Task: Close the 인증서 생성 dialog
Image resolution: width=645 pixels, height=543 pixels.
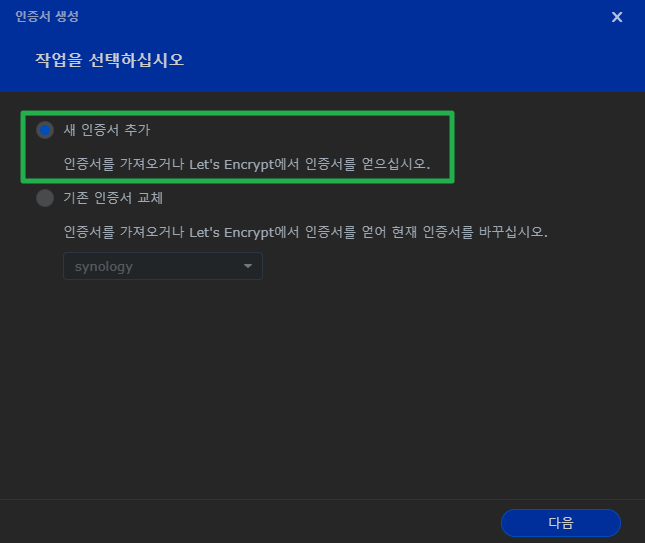Action: (617, 17)
